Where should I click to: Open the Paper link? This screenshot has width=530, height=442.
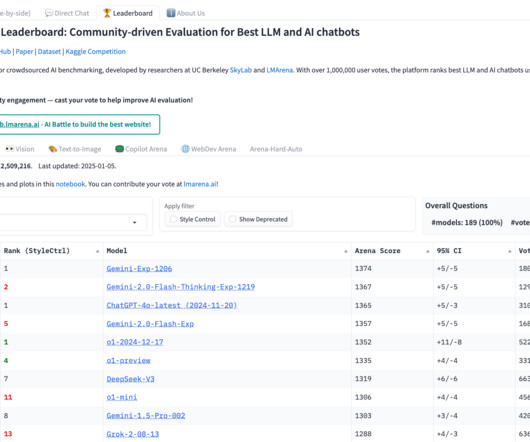pyautogui.click(x=24, y=52)
